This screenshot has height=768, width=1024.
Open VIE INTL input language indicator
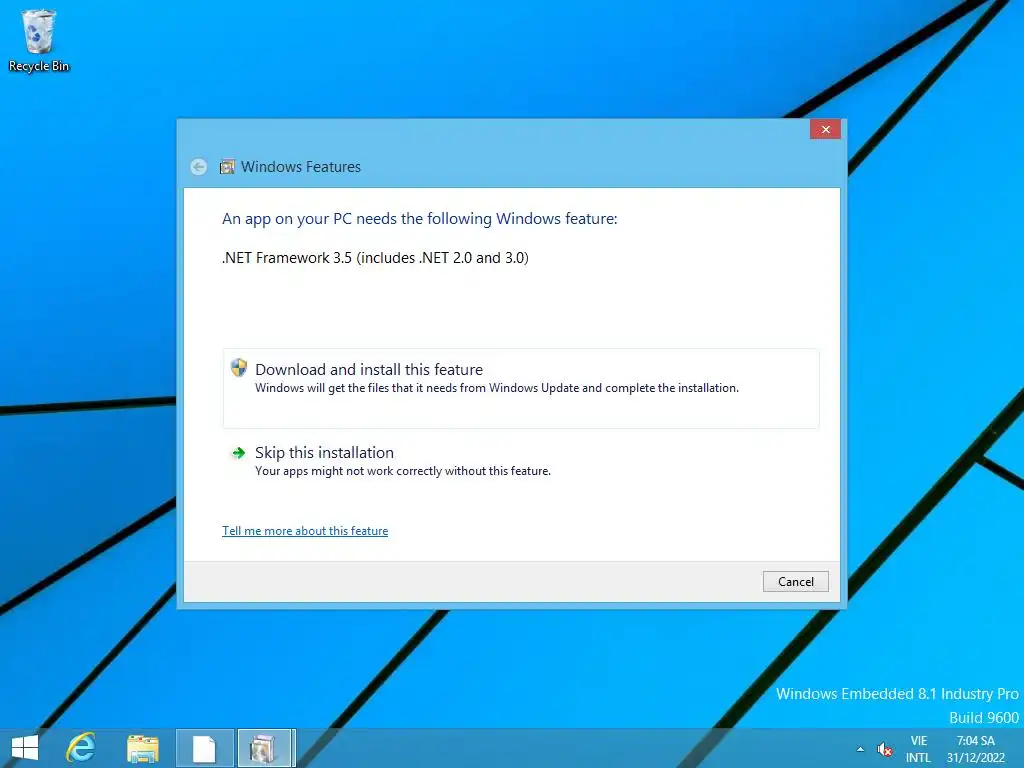tap(918, 749)
